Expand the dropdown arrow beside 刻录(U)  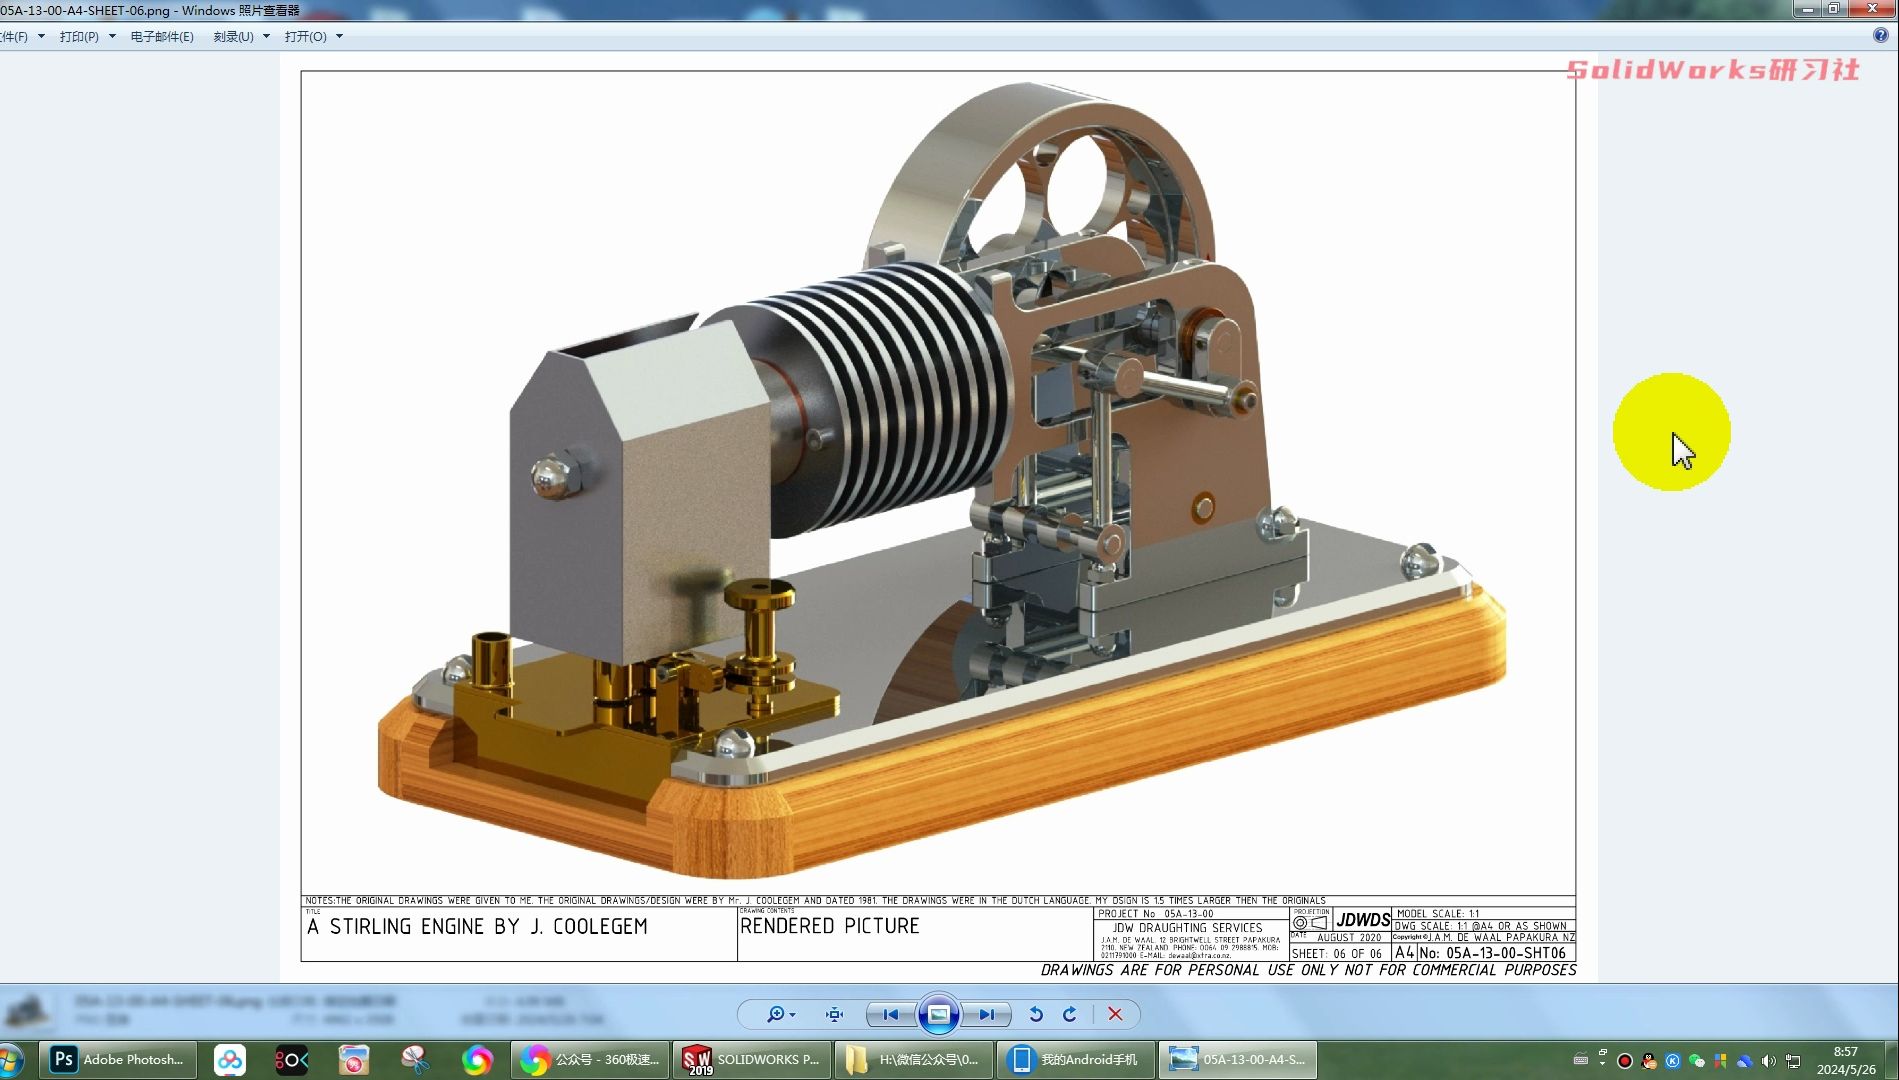coord(266,36)
